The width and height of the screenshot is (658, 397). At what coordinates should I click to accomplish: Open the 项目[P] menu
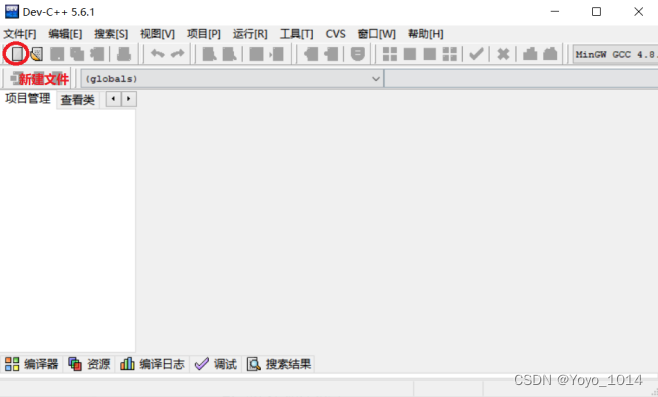tap(204, 34)
